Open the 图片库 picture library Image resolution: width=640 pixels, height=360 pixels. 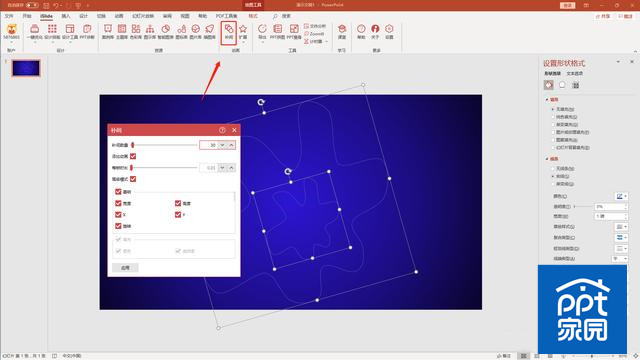[x=196, y=32]
